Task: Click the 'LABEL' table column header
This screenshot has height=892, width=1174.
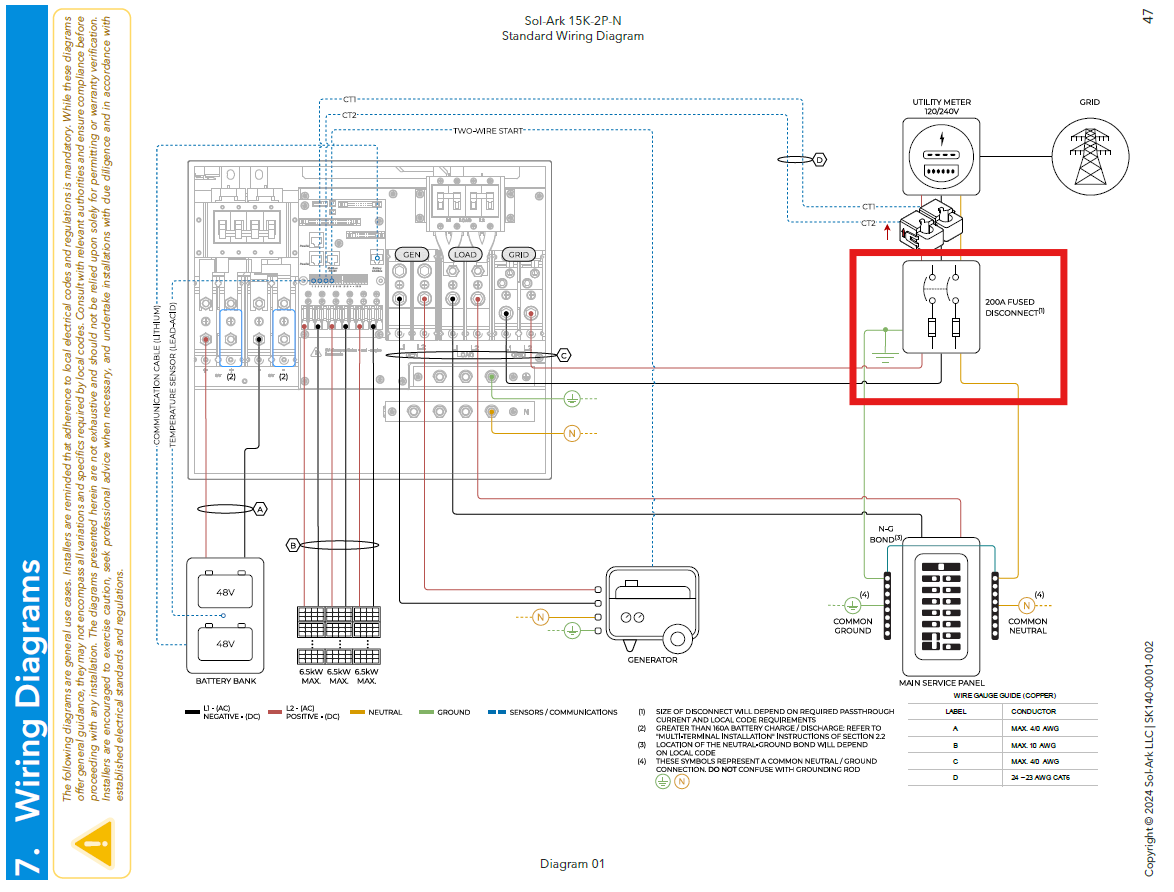Action: pyautogui.click(x=955, y=712)
